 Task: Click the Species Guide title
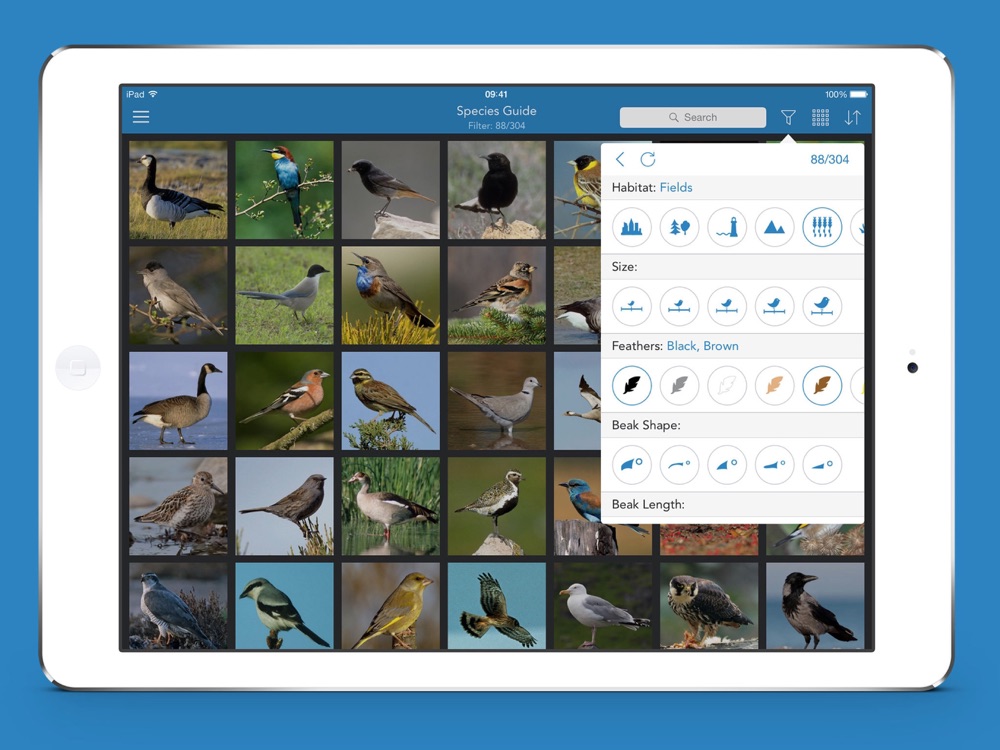[496, 111]
